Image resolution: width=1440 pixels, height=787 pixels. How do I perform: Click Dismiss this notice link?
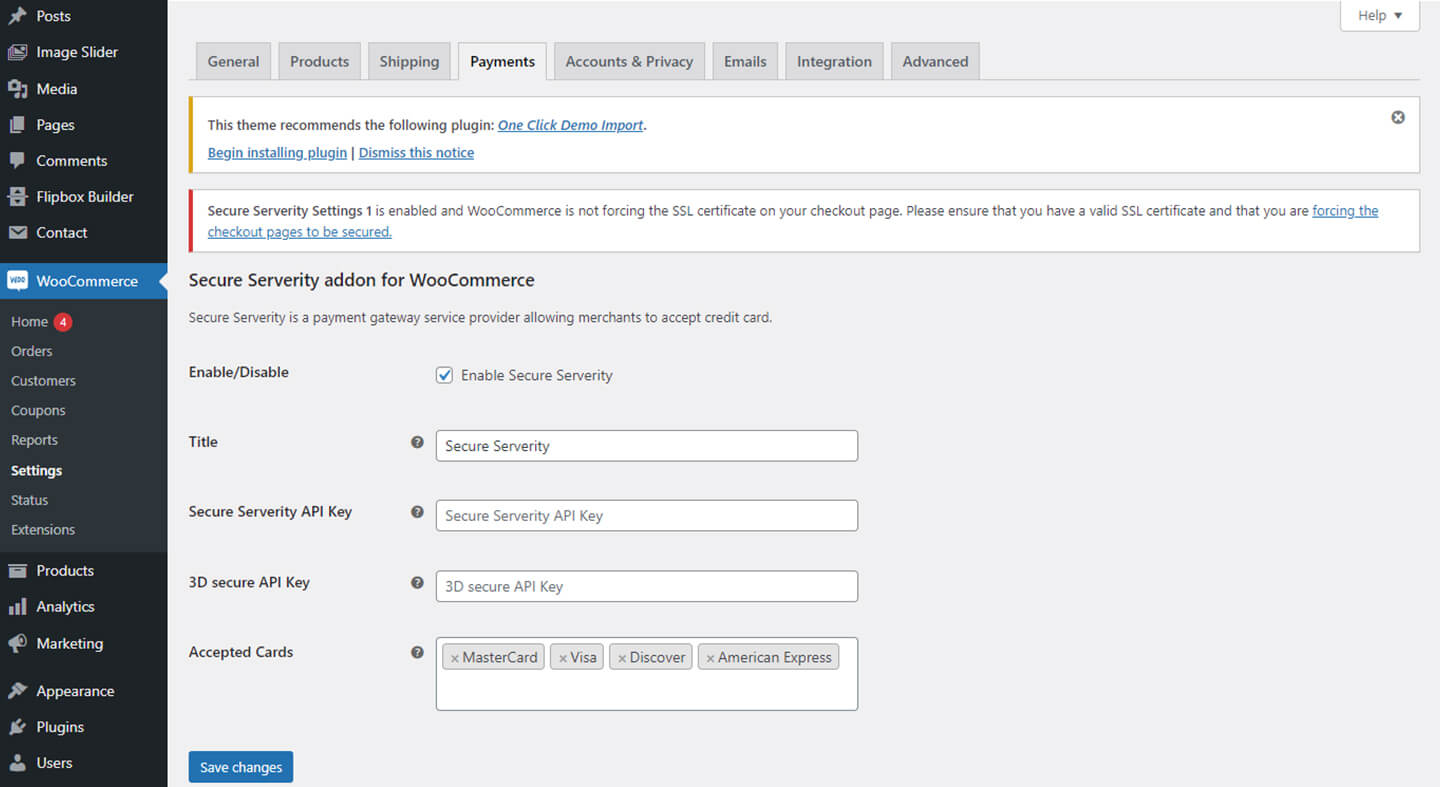pyautogui.click(x=416, y=153)
